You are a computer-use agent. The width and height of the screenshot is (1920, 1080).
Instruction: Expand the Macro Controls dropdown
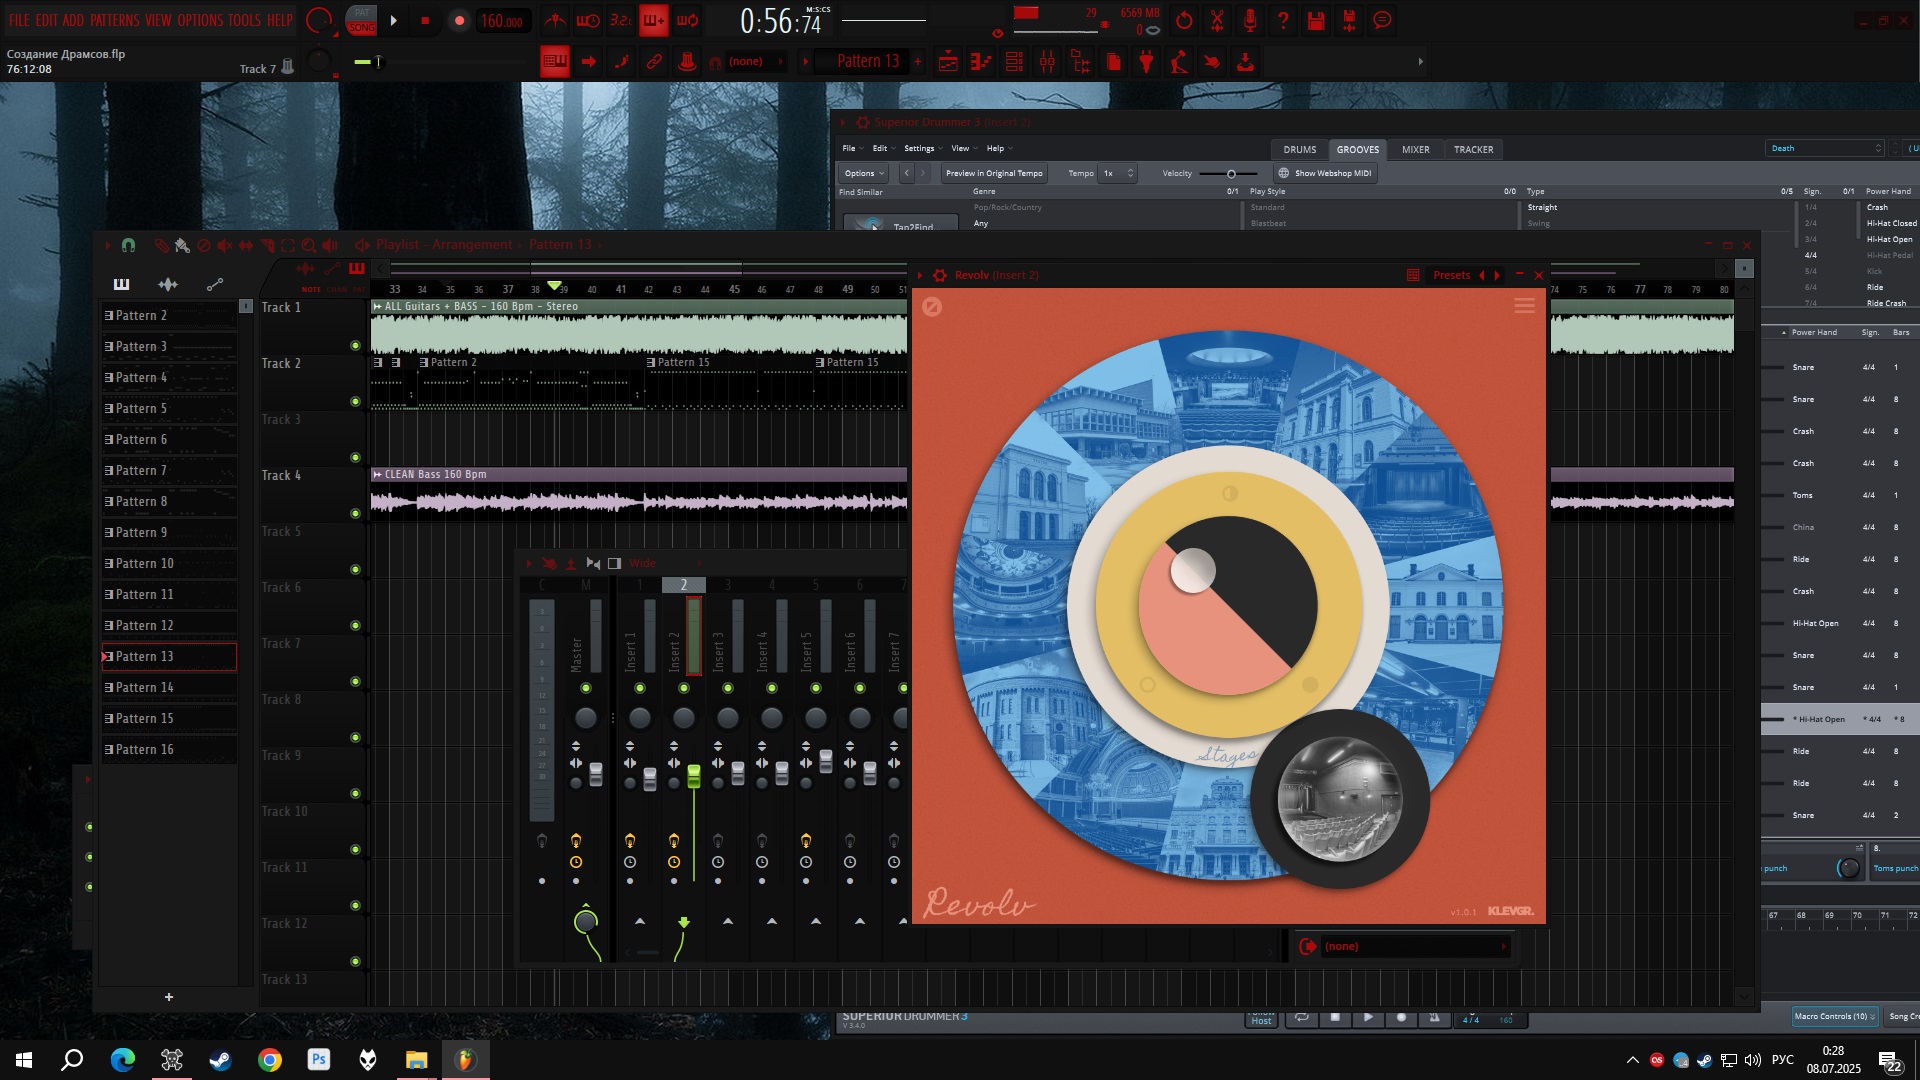tap(1834, 1016)
